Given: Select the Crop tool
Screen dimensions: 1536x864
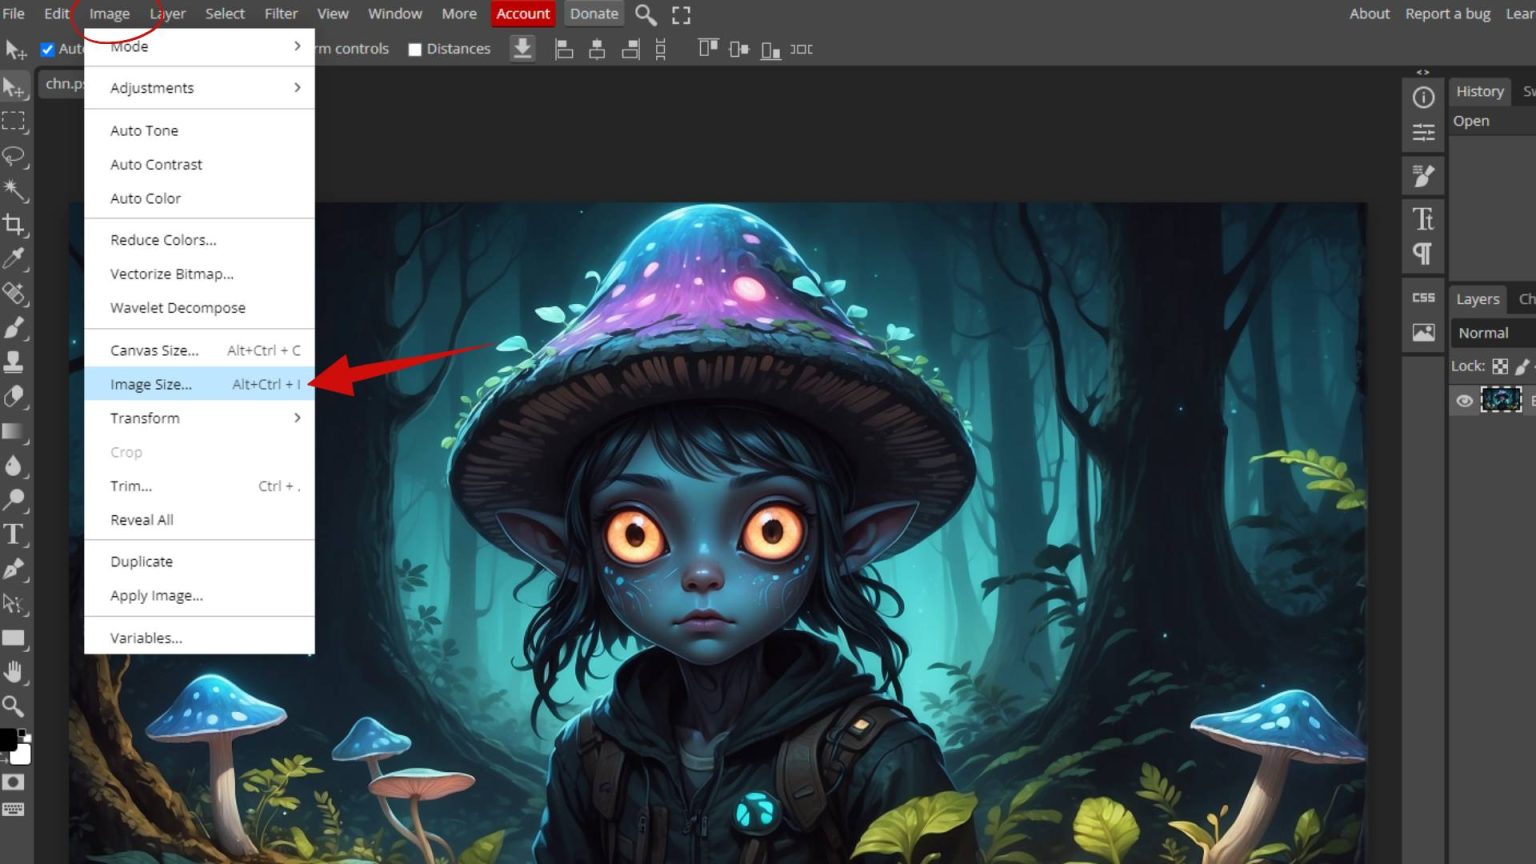Looking at the screenshot, I should [14, 224].
